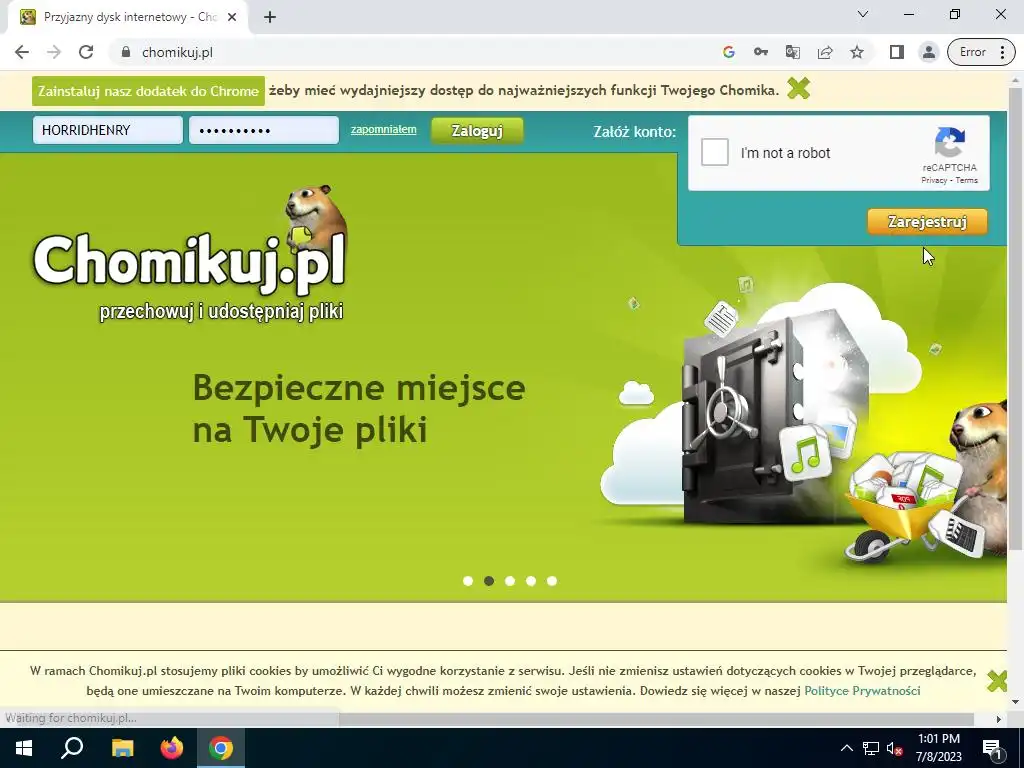This screenshot has width=1024, height=768.
Task: Click the share page icon
Action: [825, 52]
